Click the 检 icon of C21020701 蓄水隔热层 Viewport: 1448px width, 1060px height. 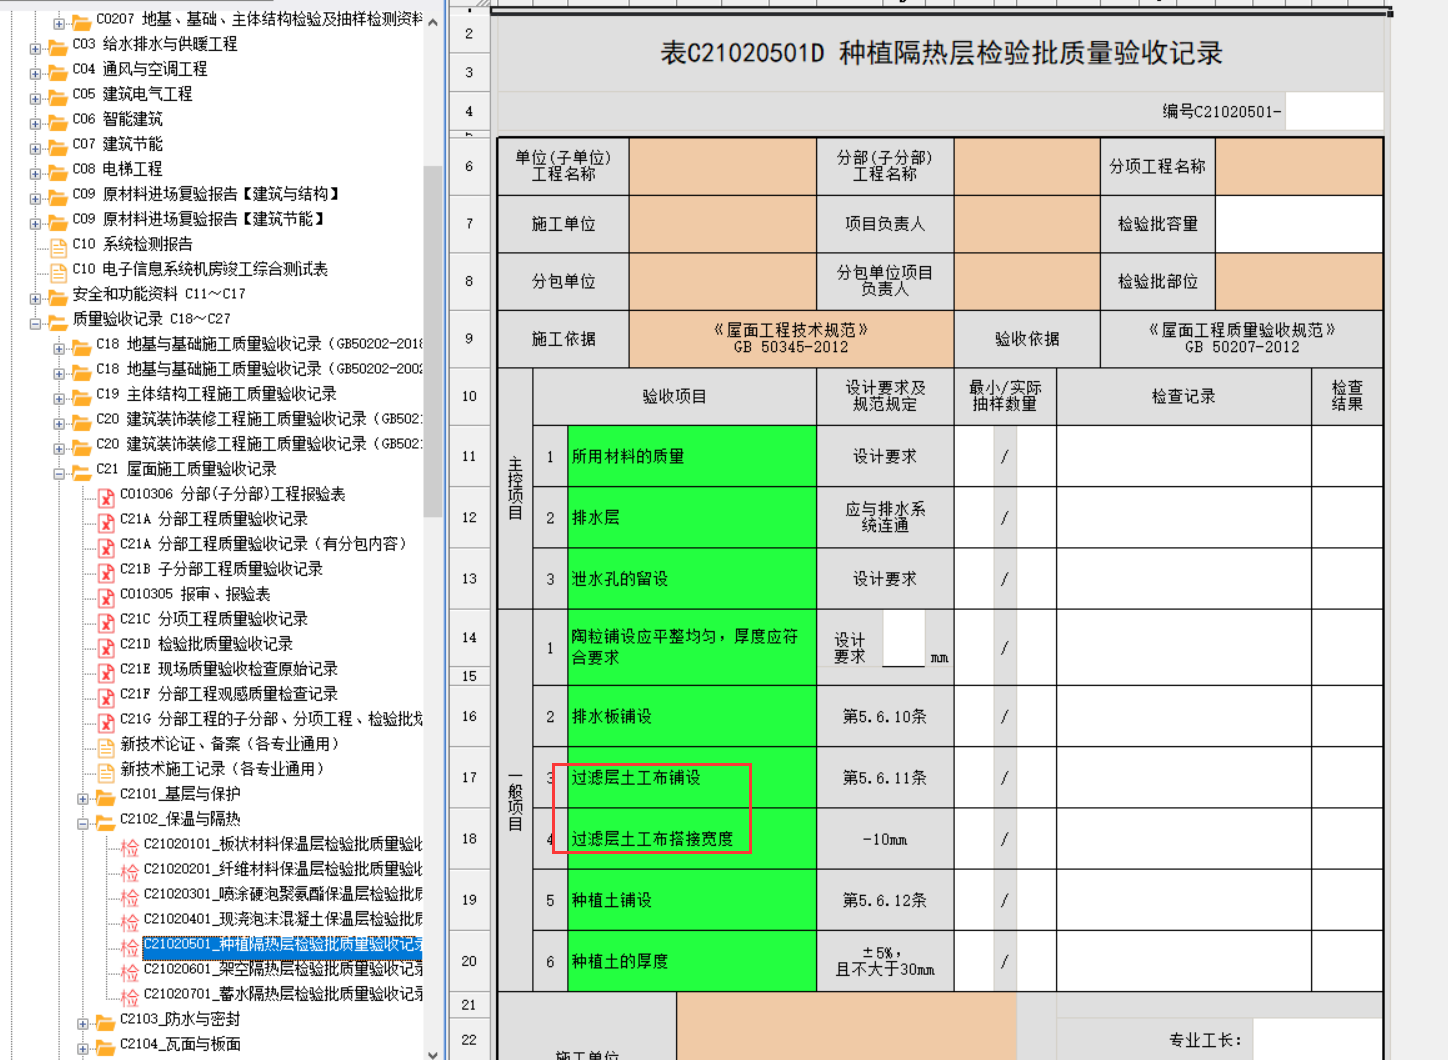[130, 997]
